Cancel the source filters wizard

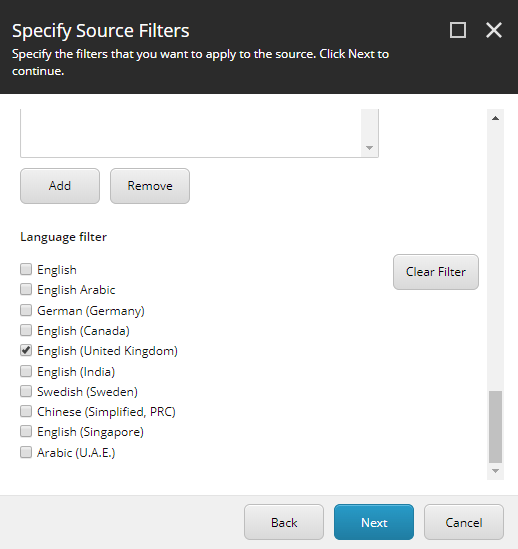464,522
